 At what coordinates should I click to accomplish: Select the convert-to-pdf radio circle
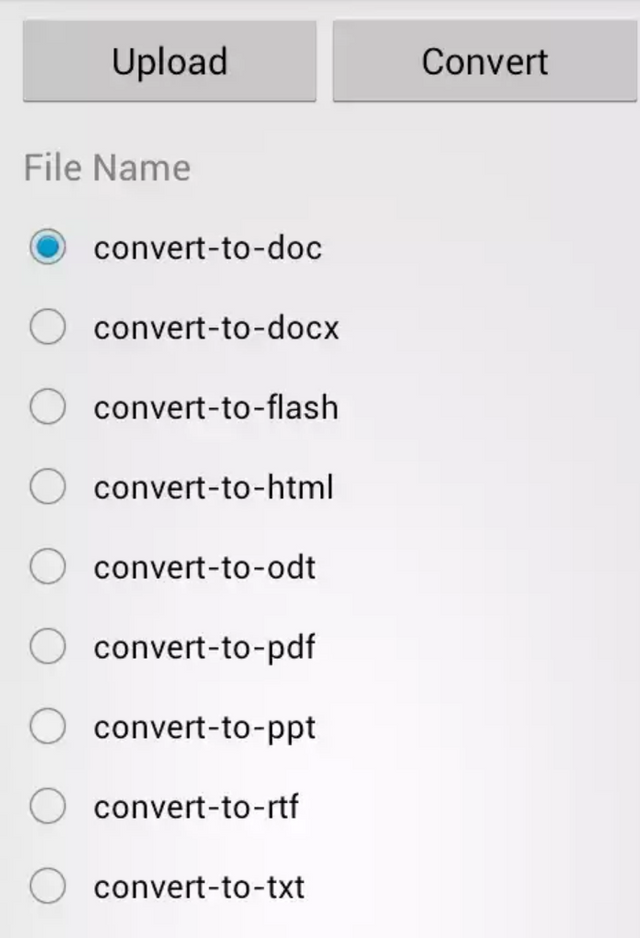coord(47,647)
